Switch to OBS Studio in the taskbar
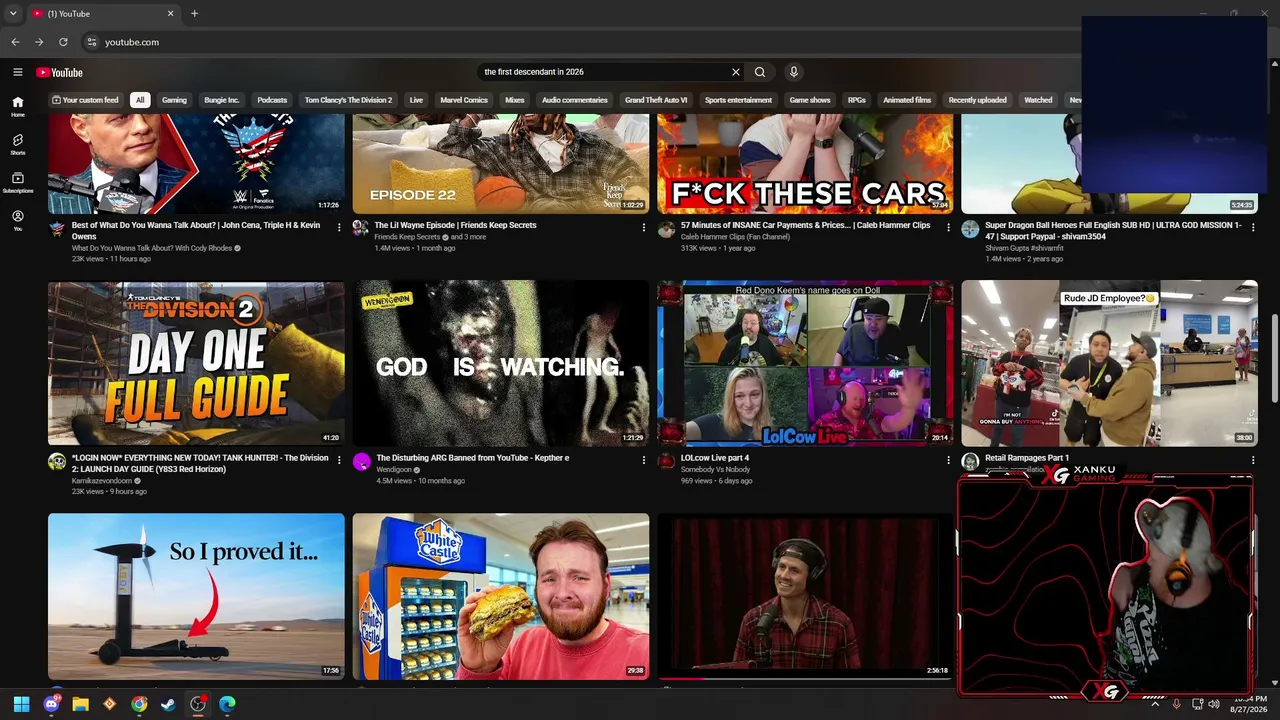Viewport: 1280px width, 720px height. coord(198,704)
